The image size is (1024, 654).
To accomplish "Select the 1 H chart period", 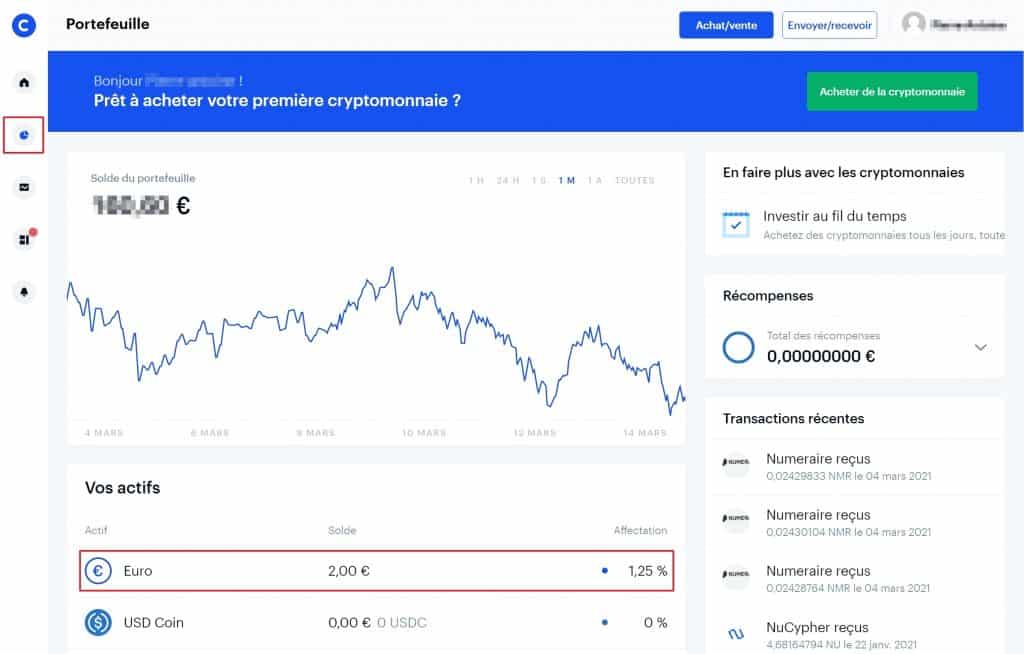I will click(472, 180).
